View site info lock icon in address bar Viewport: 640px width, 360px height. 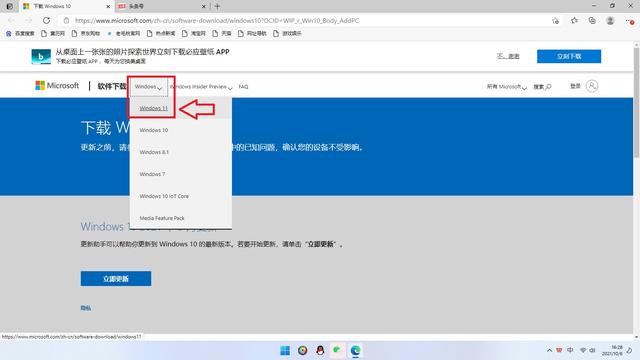[67, 20]
